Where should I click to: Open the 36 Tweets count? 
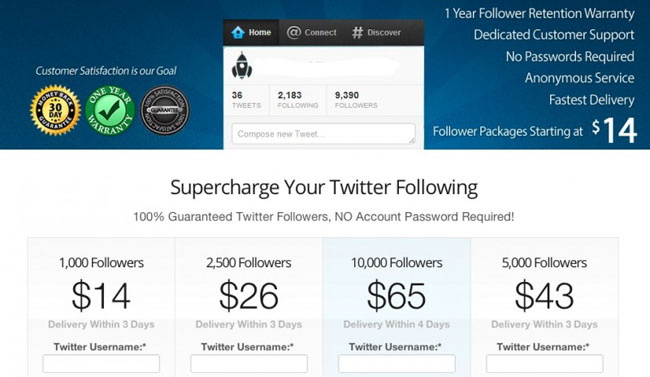[x=246, y=100]
